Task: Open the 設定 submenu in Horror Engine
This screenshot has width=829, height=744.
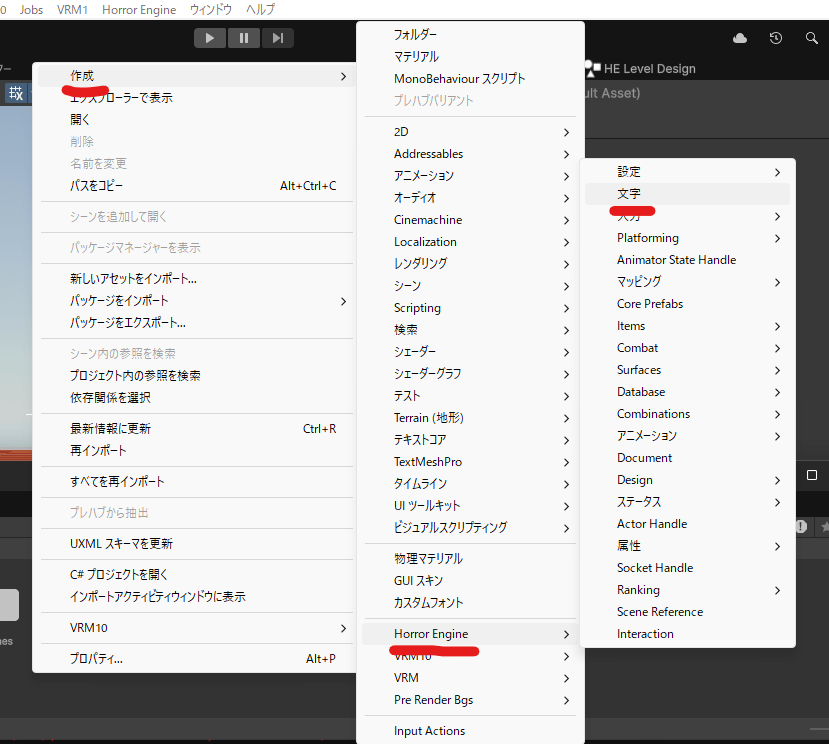Action: click(687, 172)
